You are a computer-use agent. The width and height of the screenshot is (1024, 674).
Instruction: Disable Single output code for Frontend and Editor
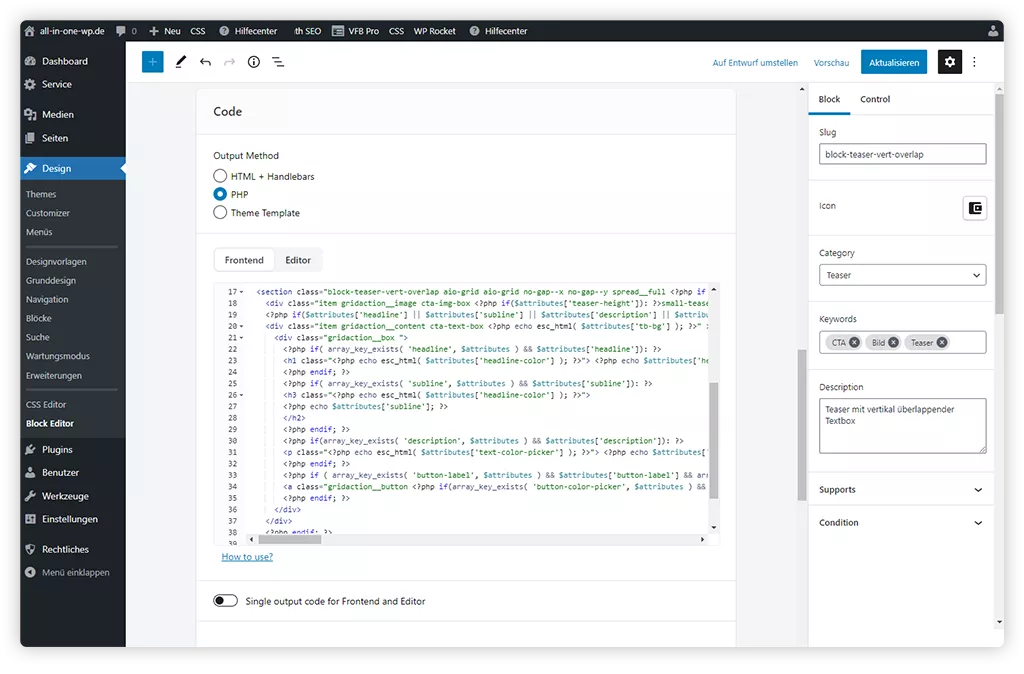point(224,599)
